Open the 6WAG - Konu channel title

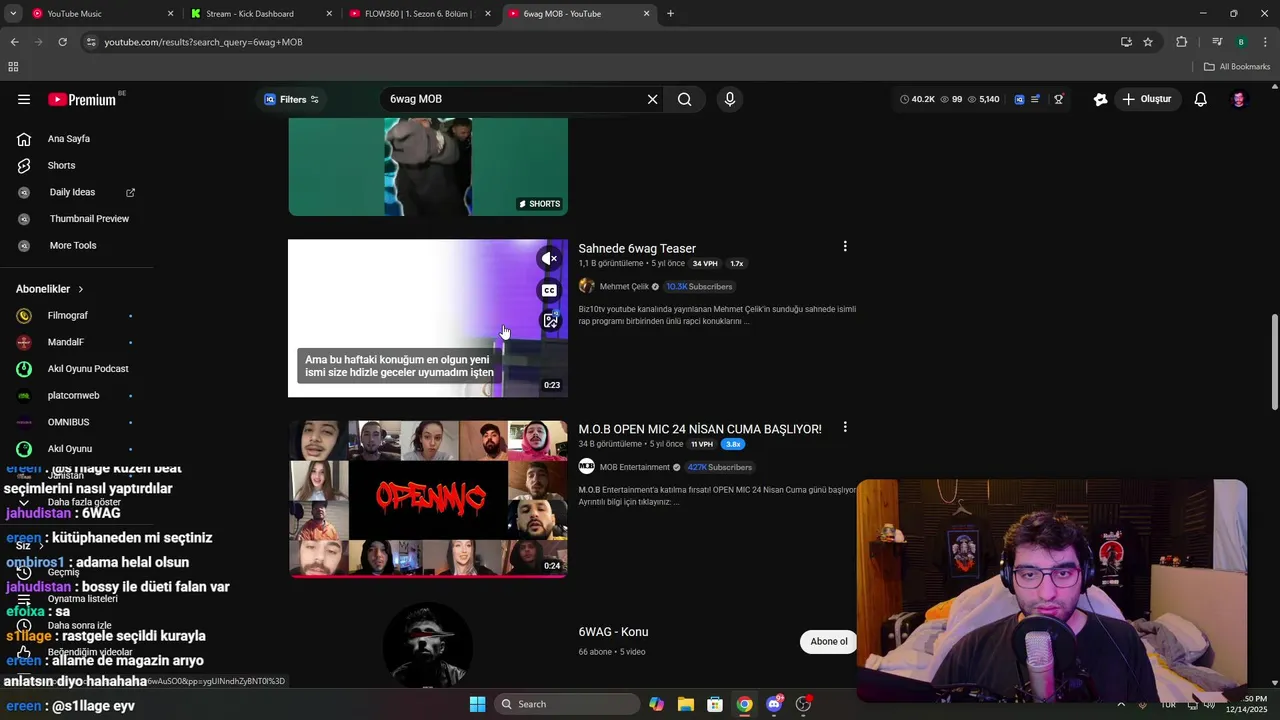(613, 632)
